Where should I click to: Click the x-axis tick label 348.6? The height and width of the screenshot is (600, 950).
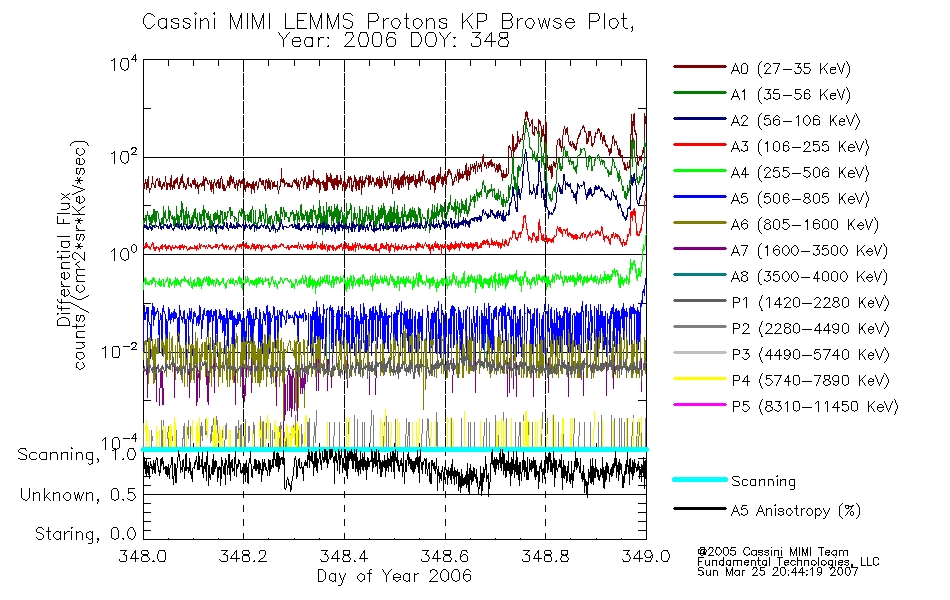click(445, 556)
